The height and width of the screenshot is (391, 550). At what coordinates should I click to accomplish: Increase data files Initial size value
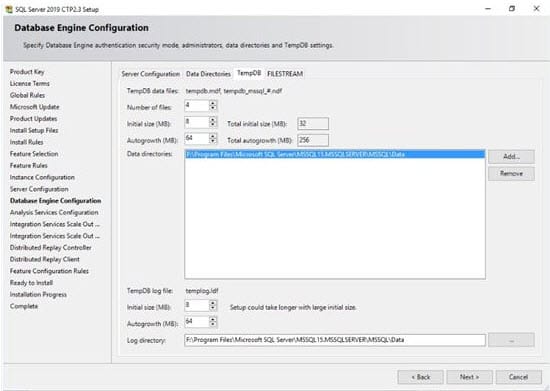click(x=213, y=119)
